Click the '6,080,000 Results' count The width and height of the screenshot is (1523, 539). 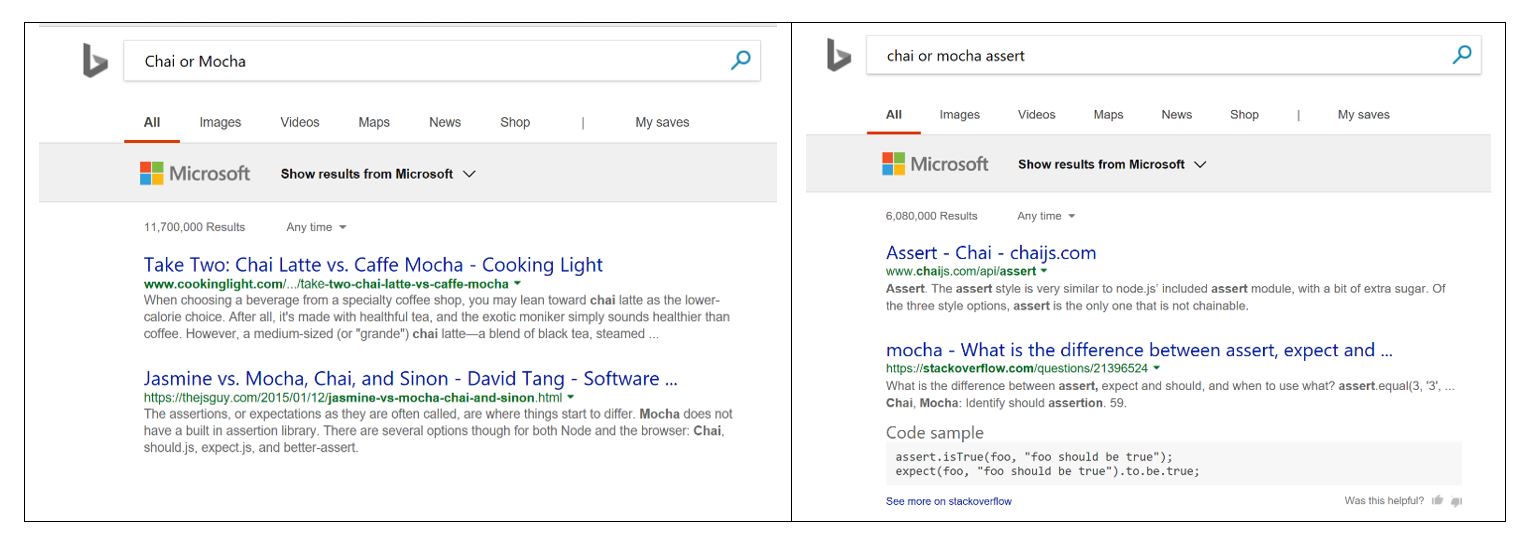(931, 216)
